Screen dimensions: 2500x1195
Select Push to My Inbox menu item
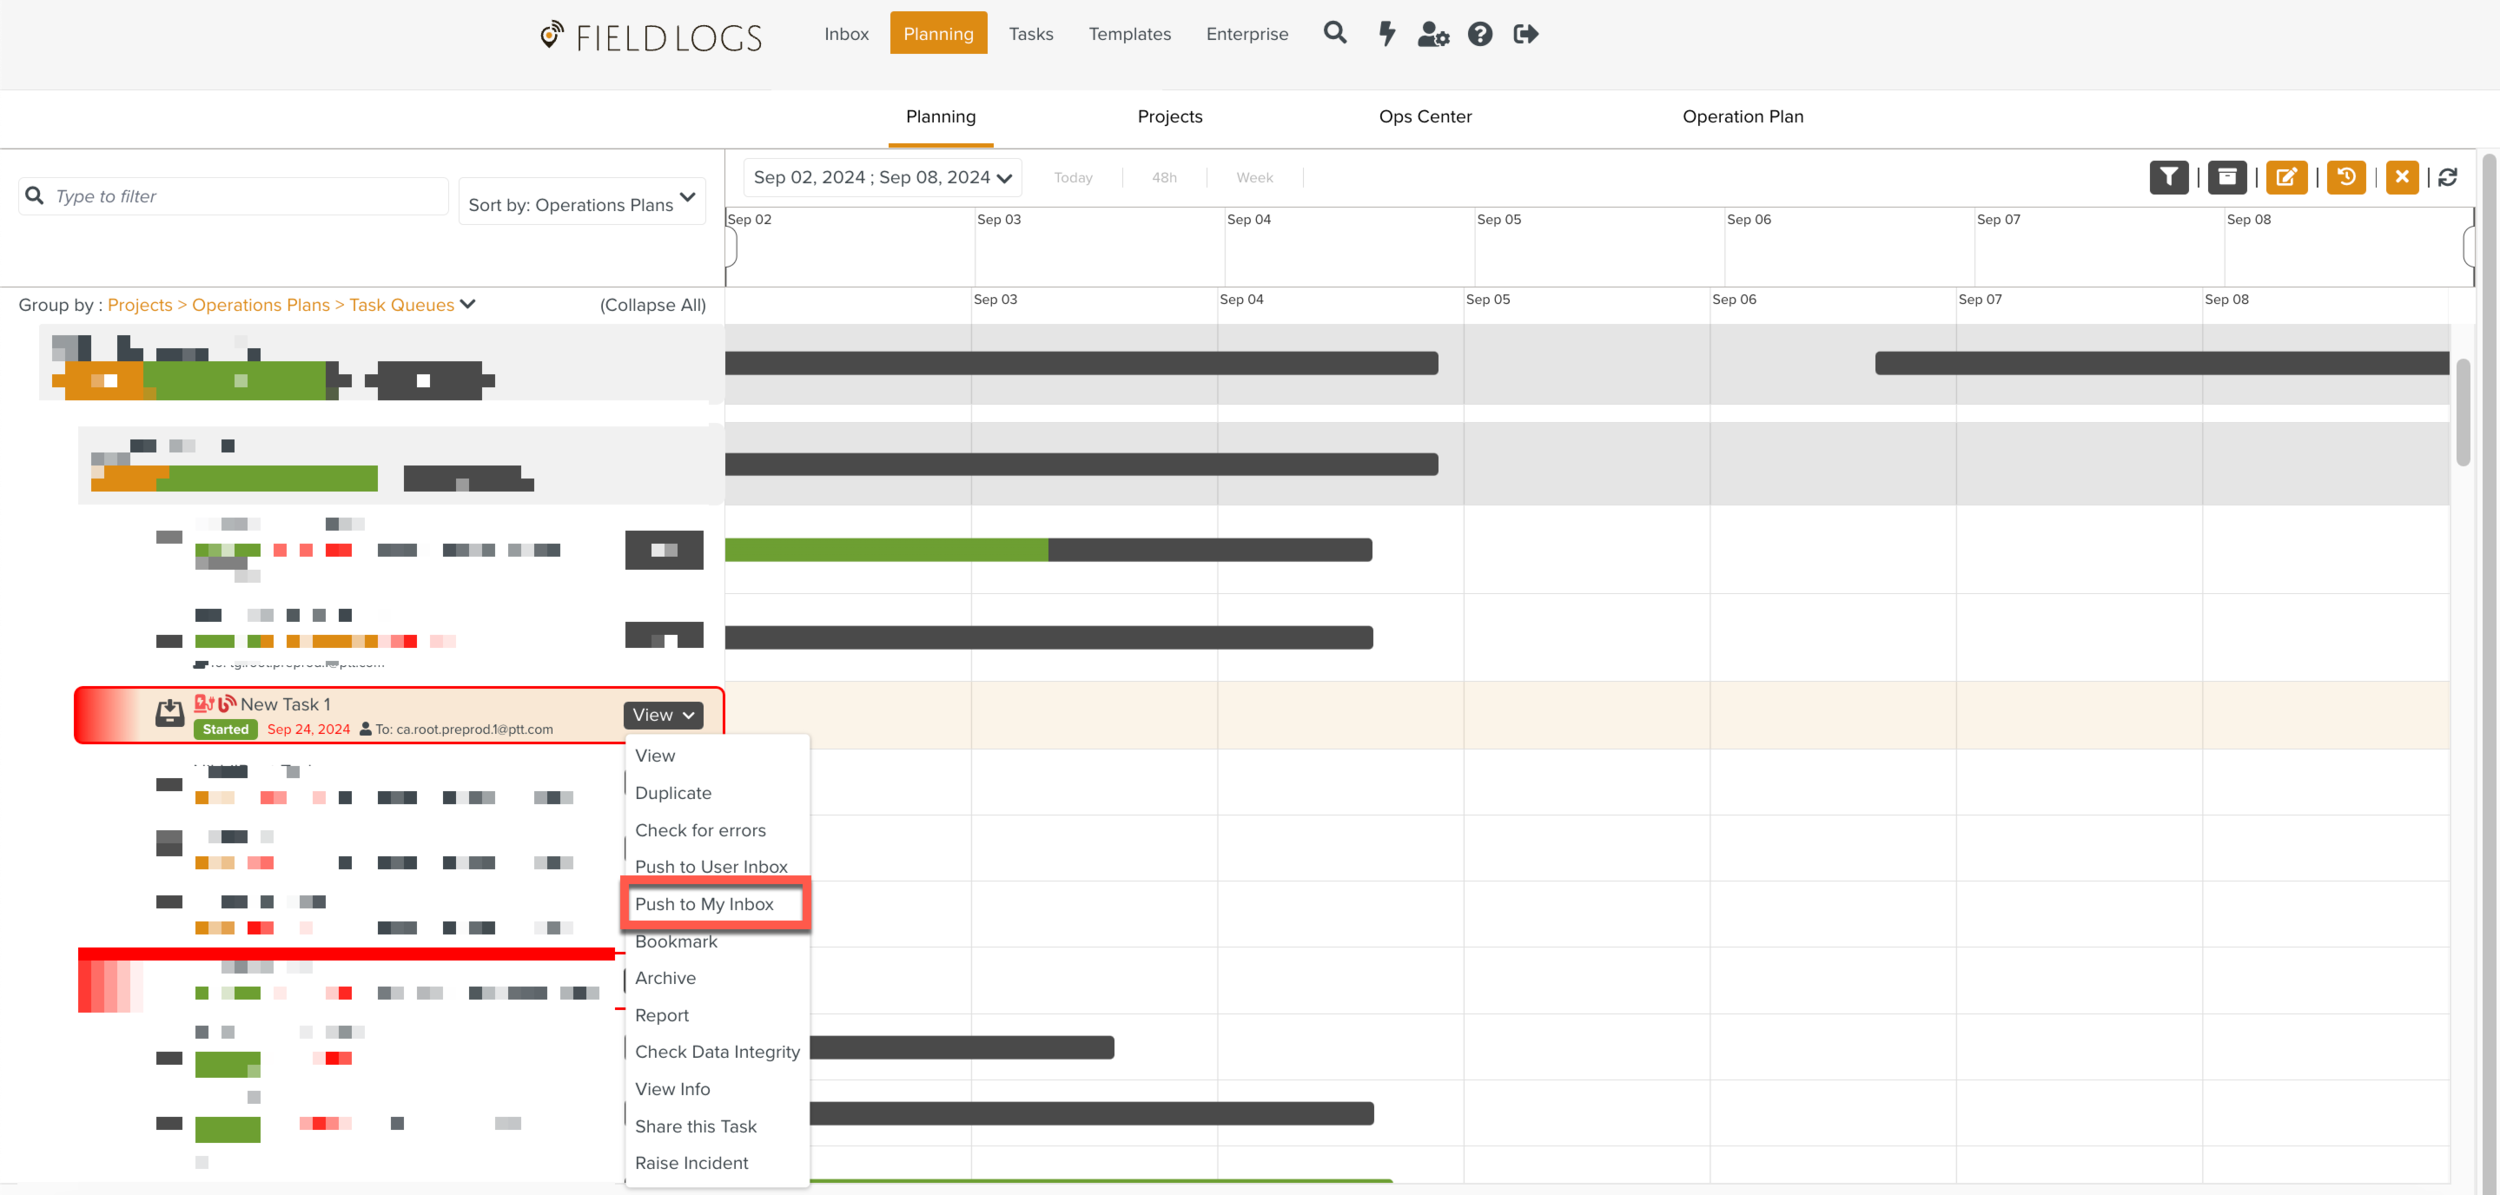704,904
